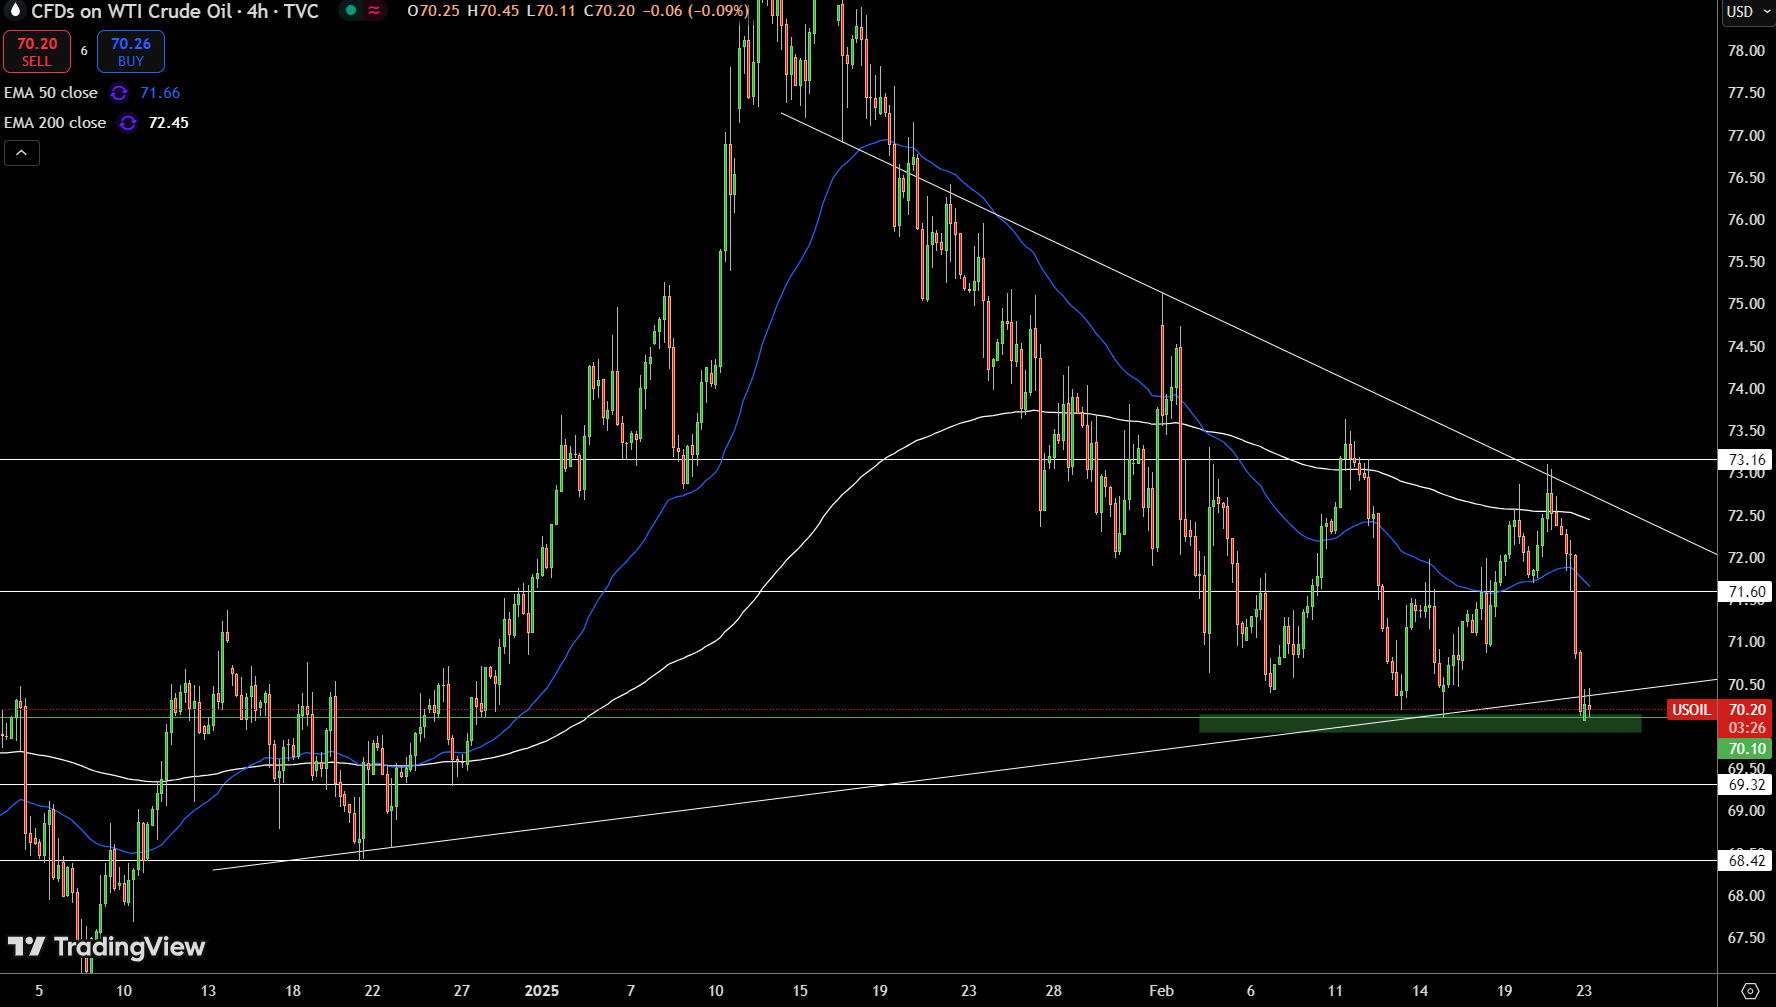Click the USOIL symbol price tag
Image resolution: width=1776 pixels, height=1007 pixels.
(x=1692, y=710)
